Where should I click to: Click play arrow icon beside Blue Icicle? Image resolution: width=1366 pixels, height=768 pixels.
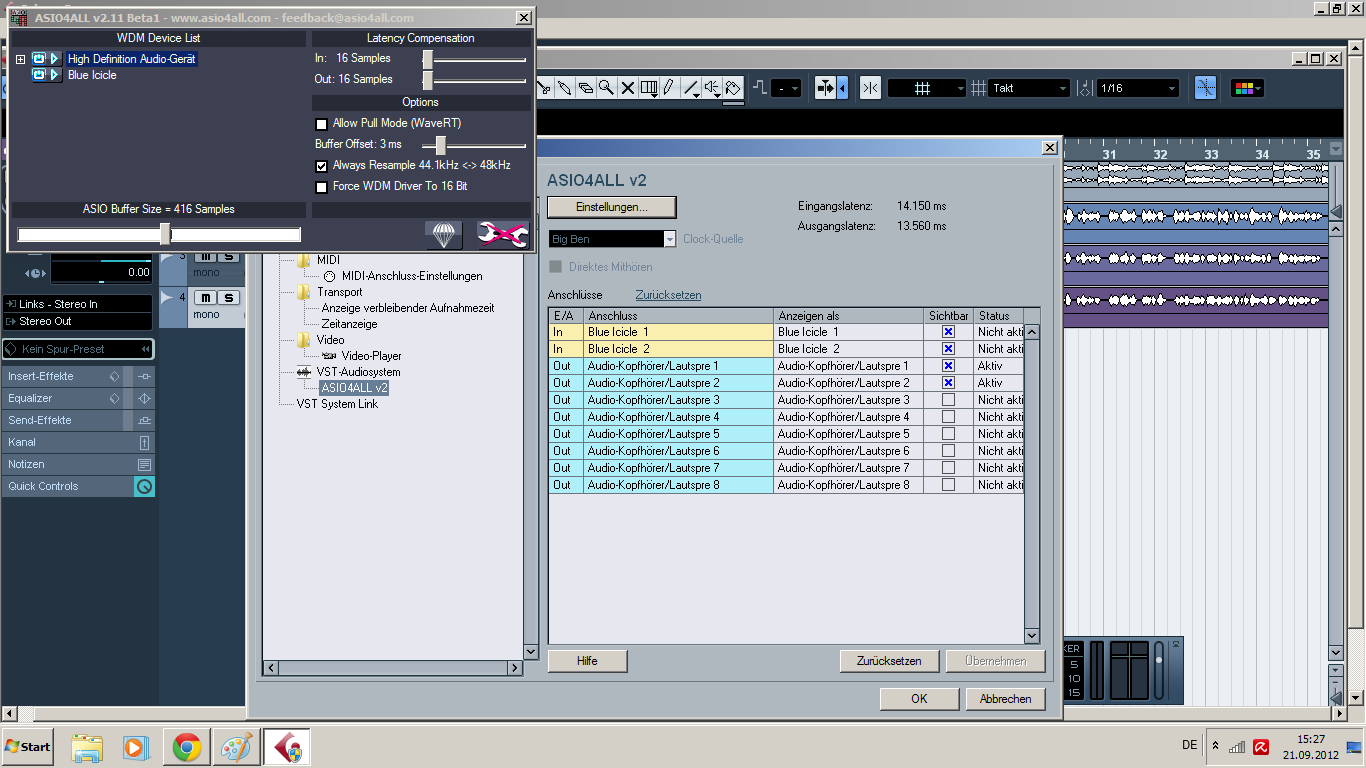point(55,75)
